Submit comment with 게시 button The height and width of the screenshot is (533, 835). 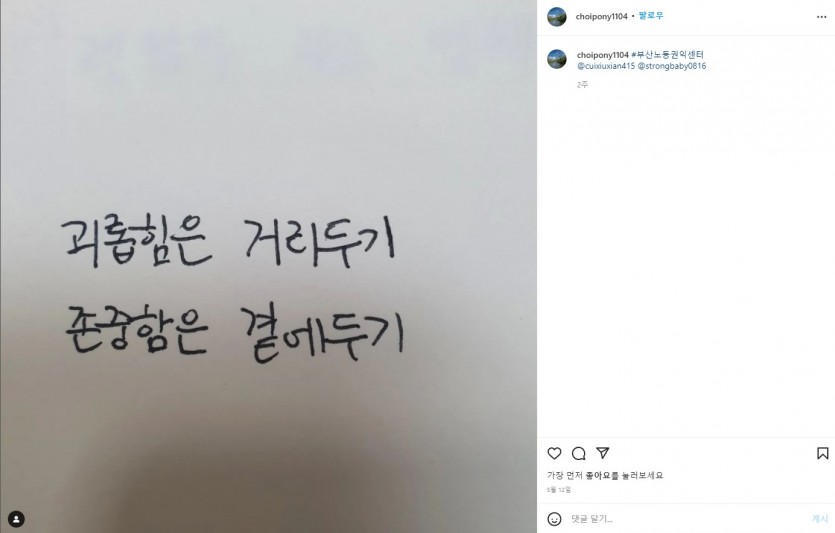pos(820,519)
